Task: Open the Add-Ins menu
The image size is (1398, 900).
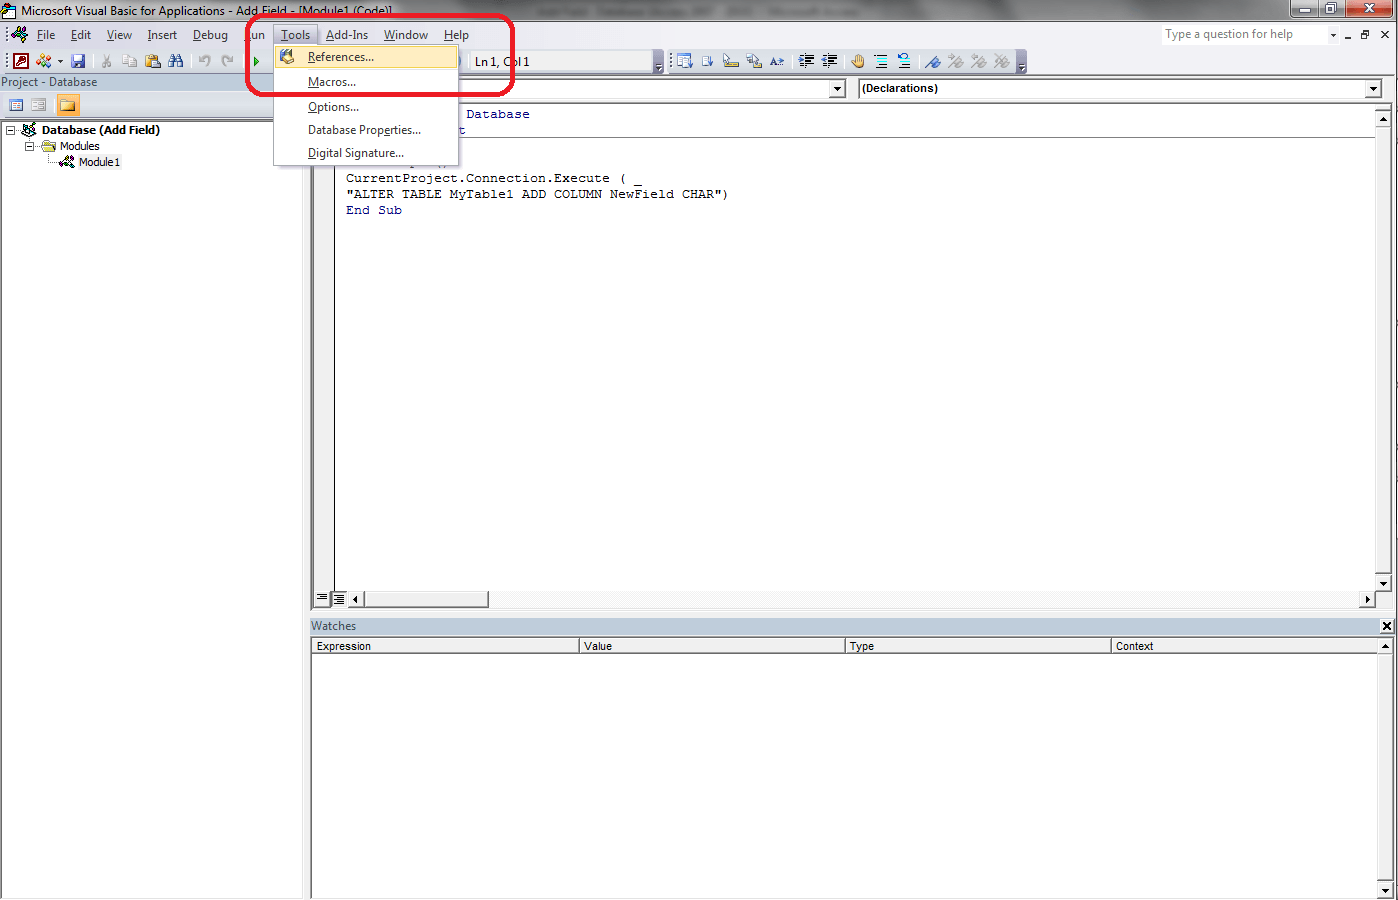Action: coord(347,35)
